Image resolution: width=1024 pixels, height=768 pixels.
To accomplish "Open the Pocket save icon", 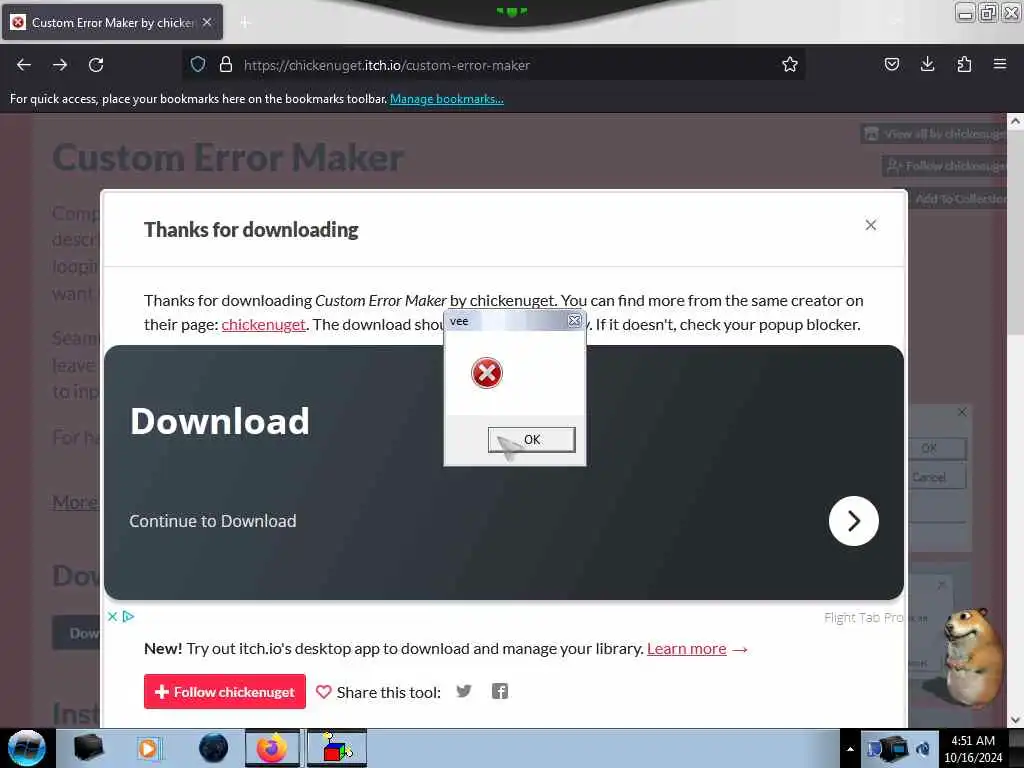I will [891, 65].
